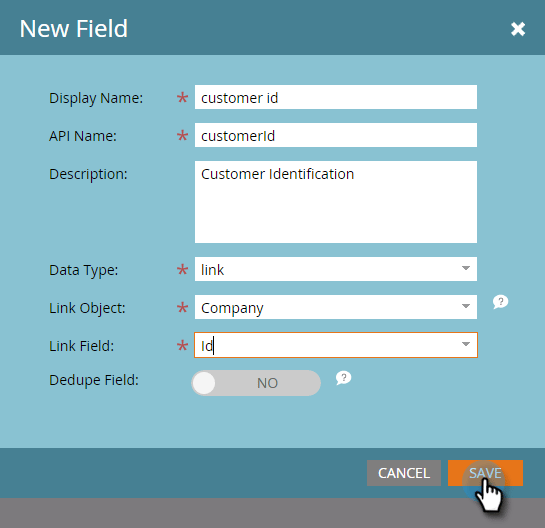
Task: Focus the Display Name input containing 'customer id'
Action: (x=336, y=97)
